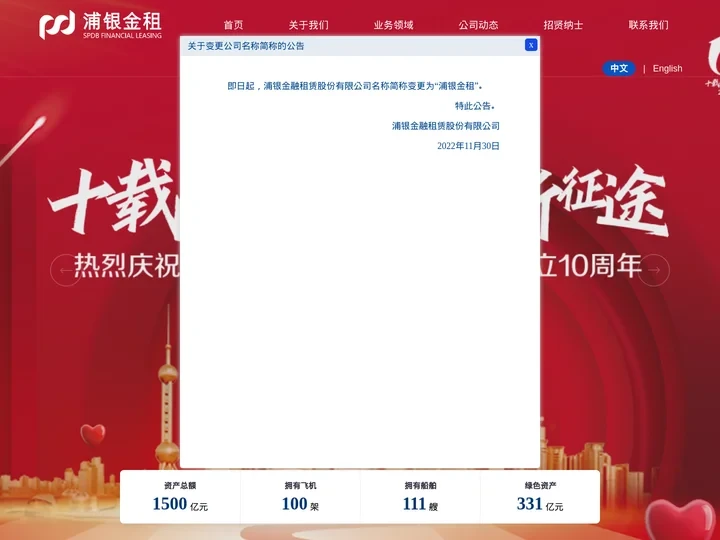Open the 关于我们 menu item

coord(309,25)
